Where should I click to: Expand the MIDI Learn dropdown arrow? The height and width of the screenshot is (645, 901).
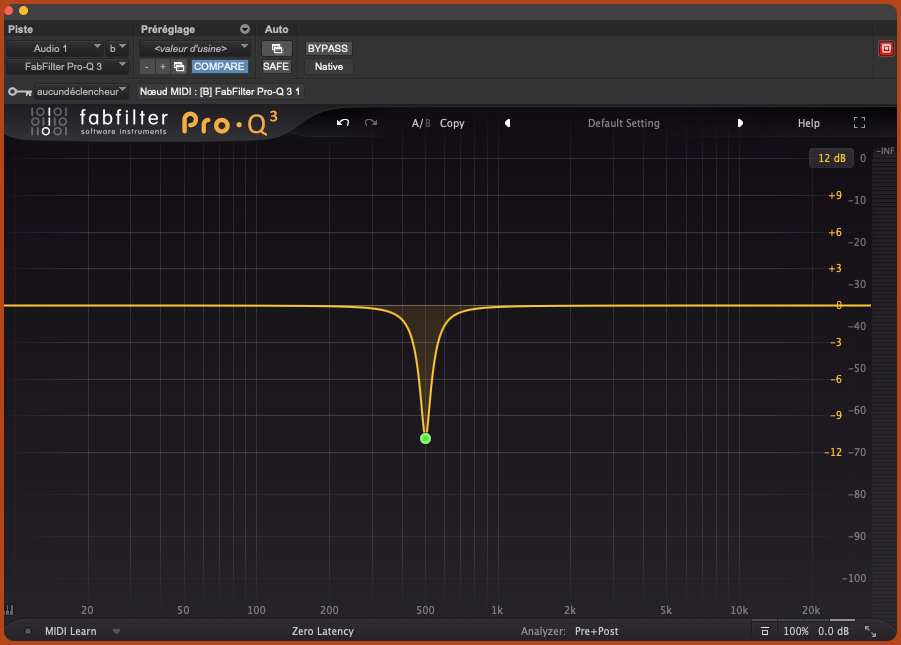tap(116, 631)
